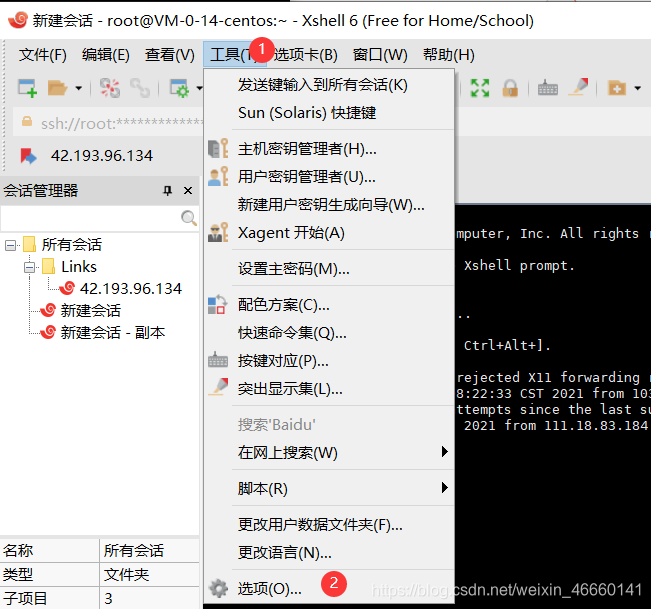The height and width of the screenshot is (609, 651).
Task: Choose 更改语言(N) menu item
Action: (x=329, y=553)
